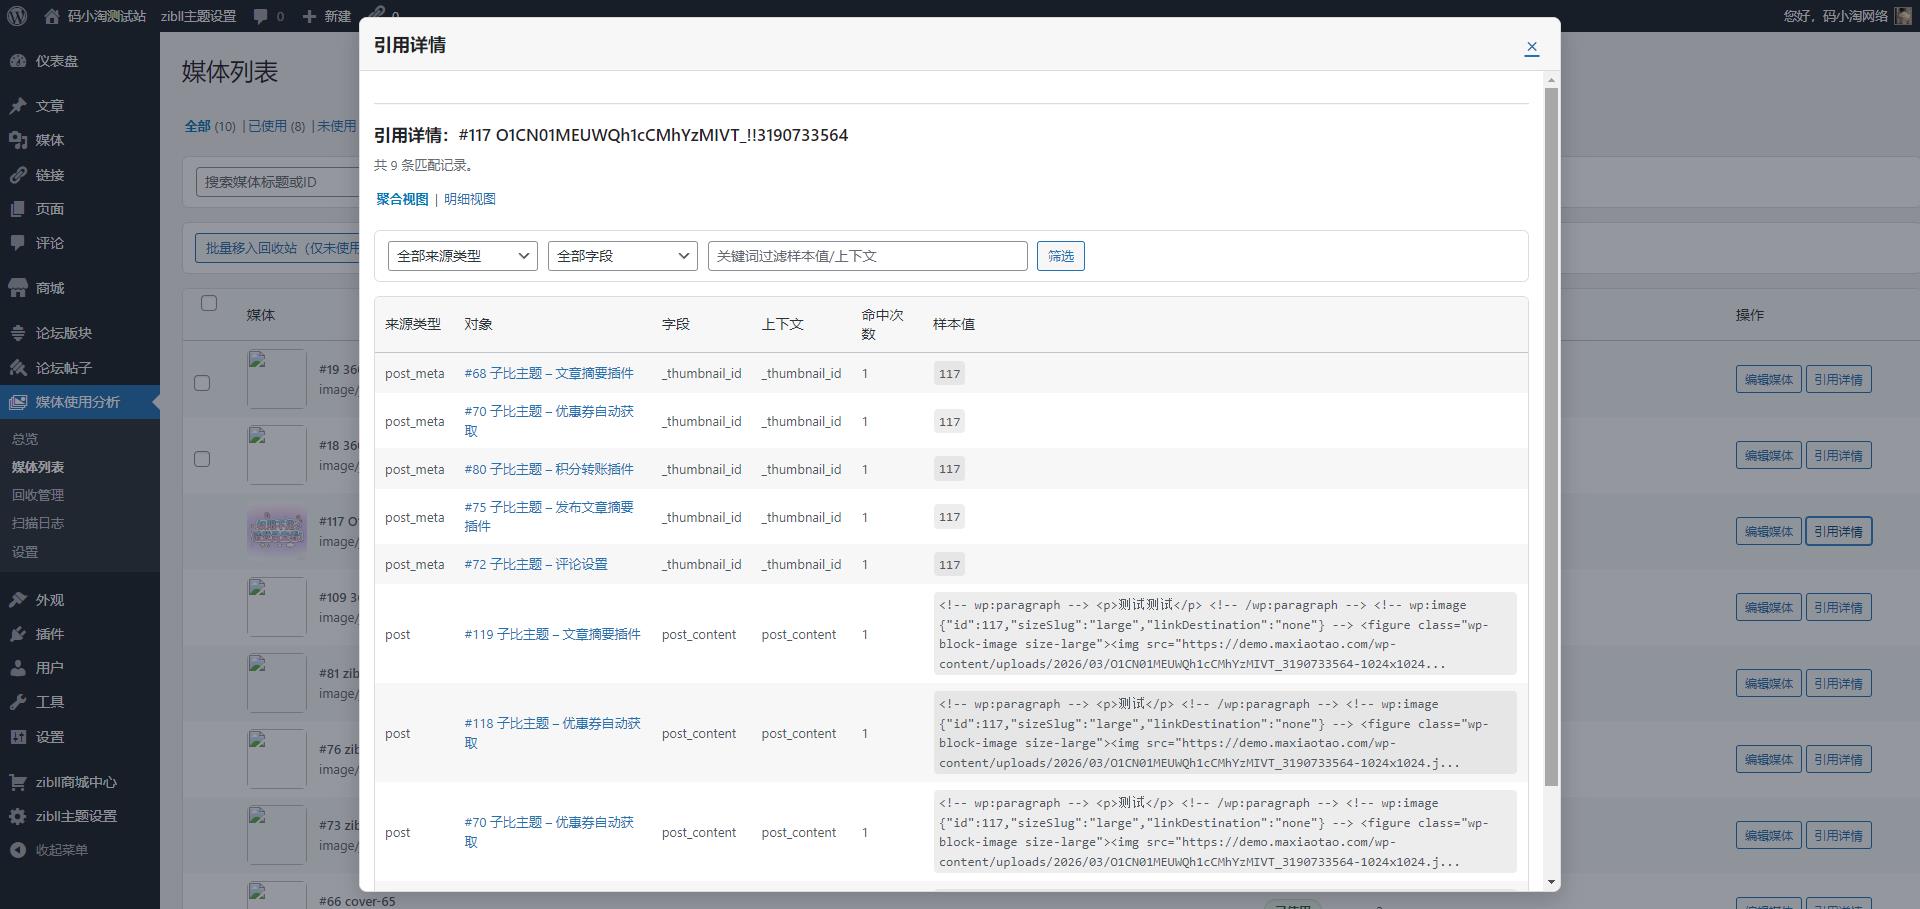Collapse the sidebar via 收起菜单
This screenshot has width=1920, height=909.
60,850
